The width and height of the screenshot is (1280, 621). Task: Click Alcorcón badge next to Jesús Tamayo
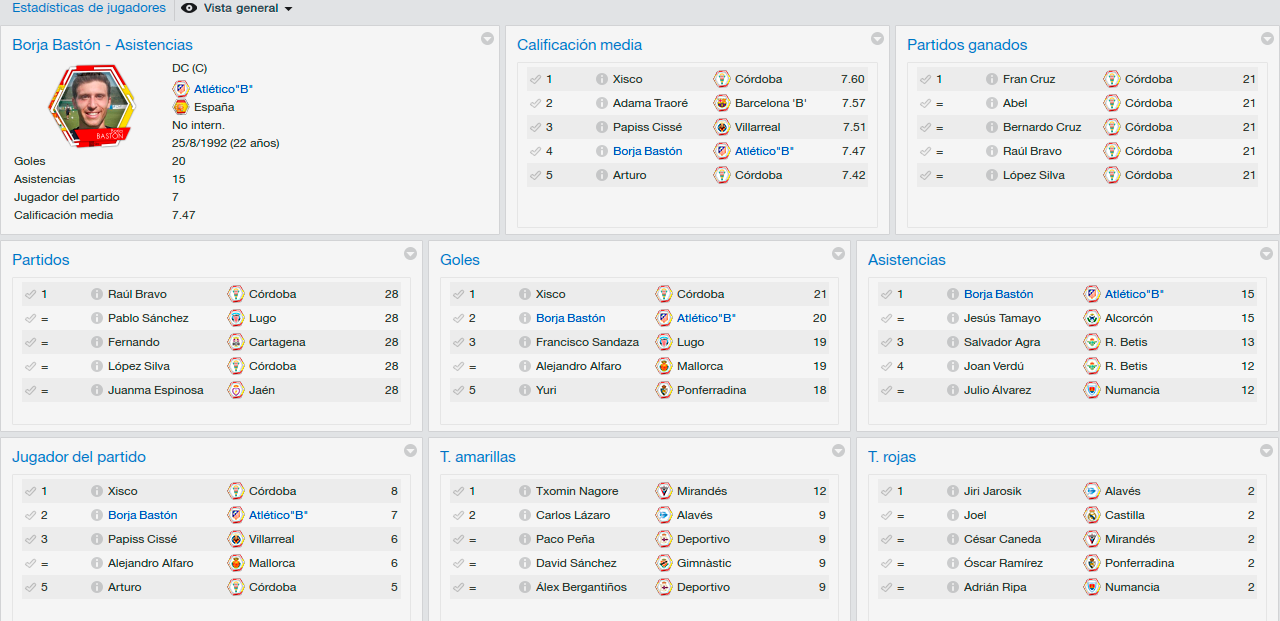click(x=1091, y=318)
